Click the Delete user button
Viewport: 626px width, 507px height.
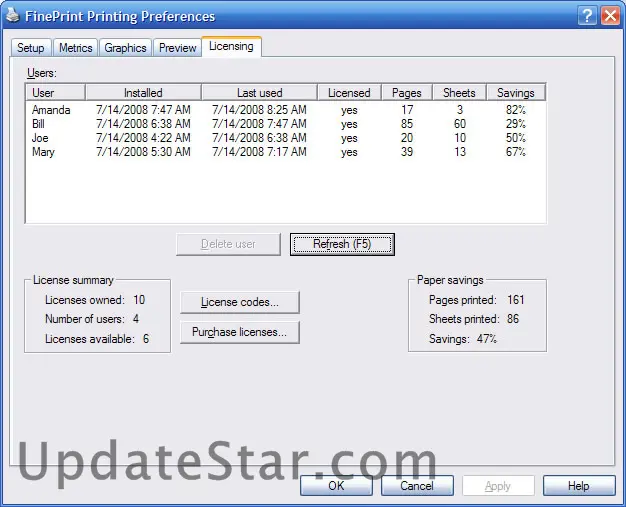click(228, 244)
